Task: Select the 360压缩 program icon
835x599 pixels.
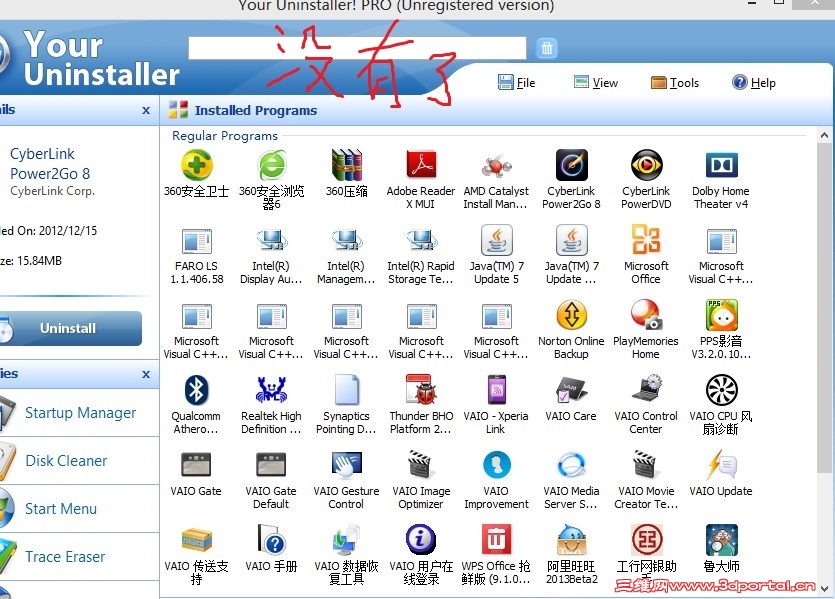Action: click(347, 165)
